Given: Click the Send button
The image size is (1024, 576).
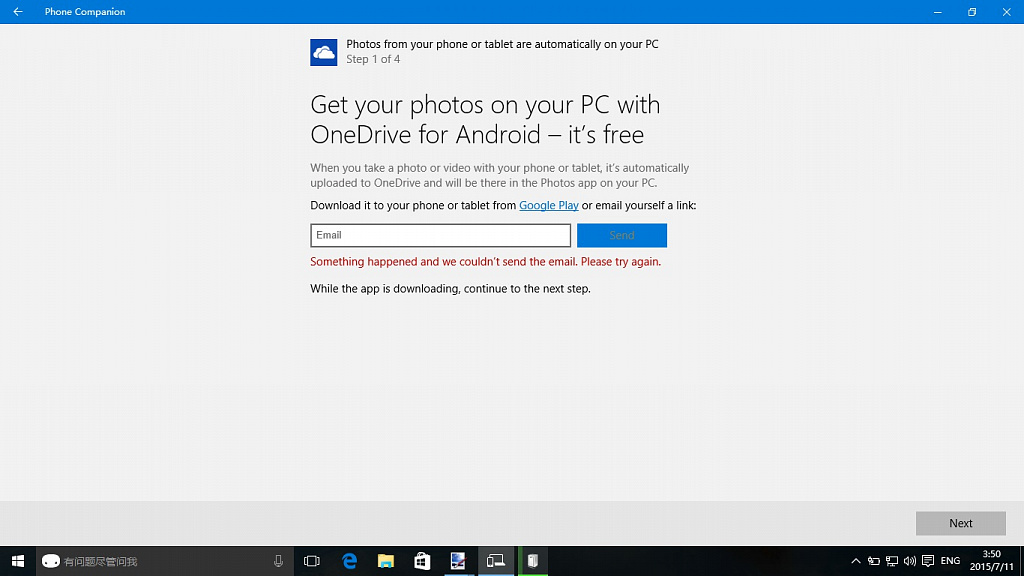Looking at the screenshot, I should coord(622,235).
